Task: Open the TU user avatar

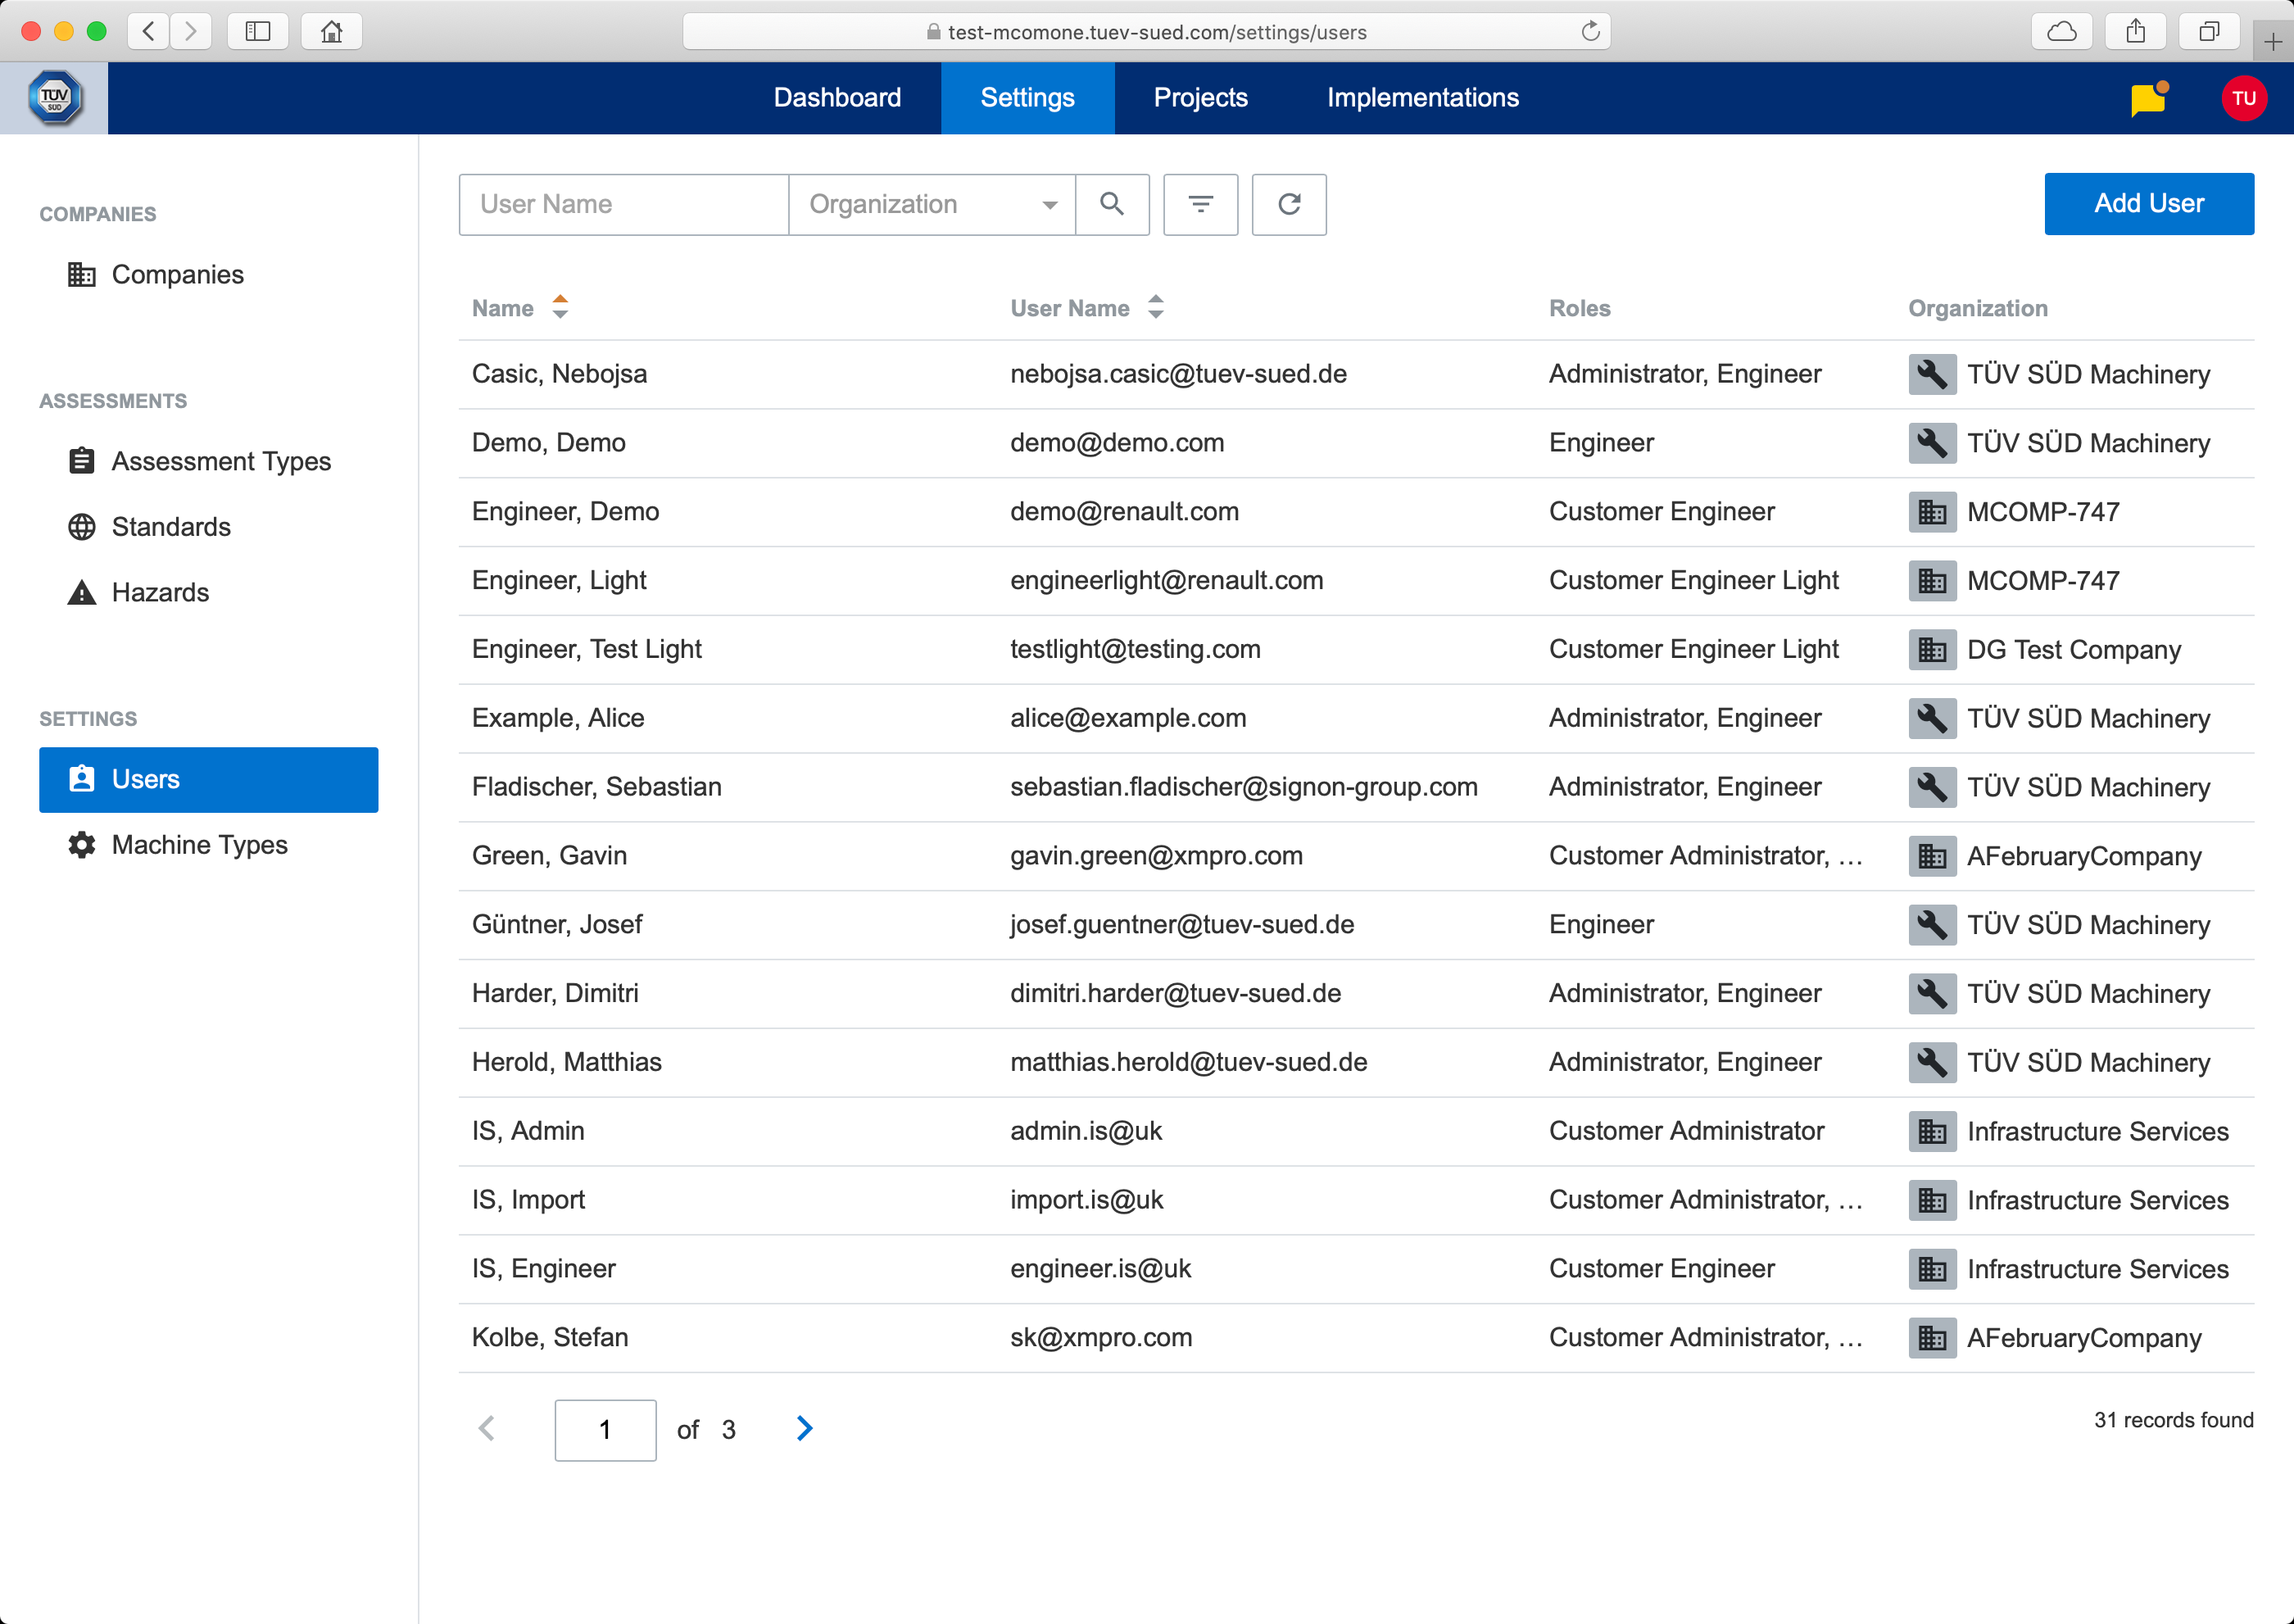Action: 2243,98
